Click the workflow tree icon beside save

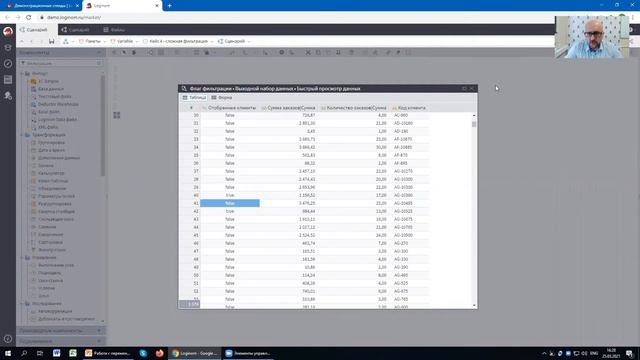(65, 41)
